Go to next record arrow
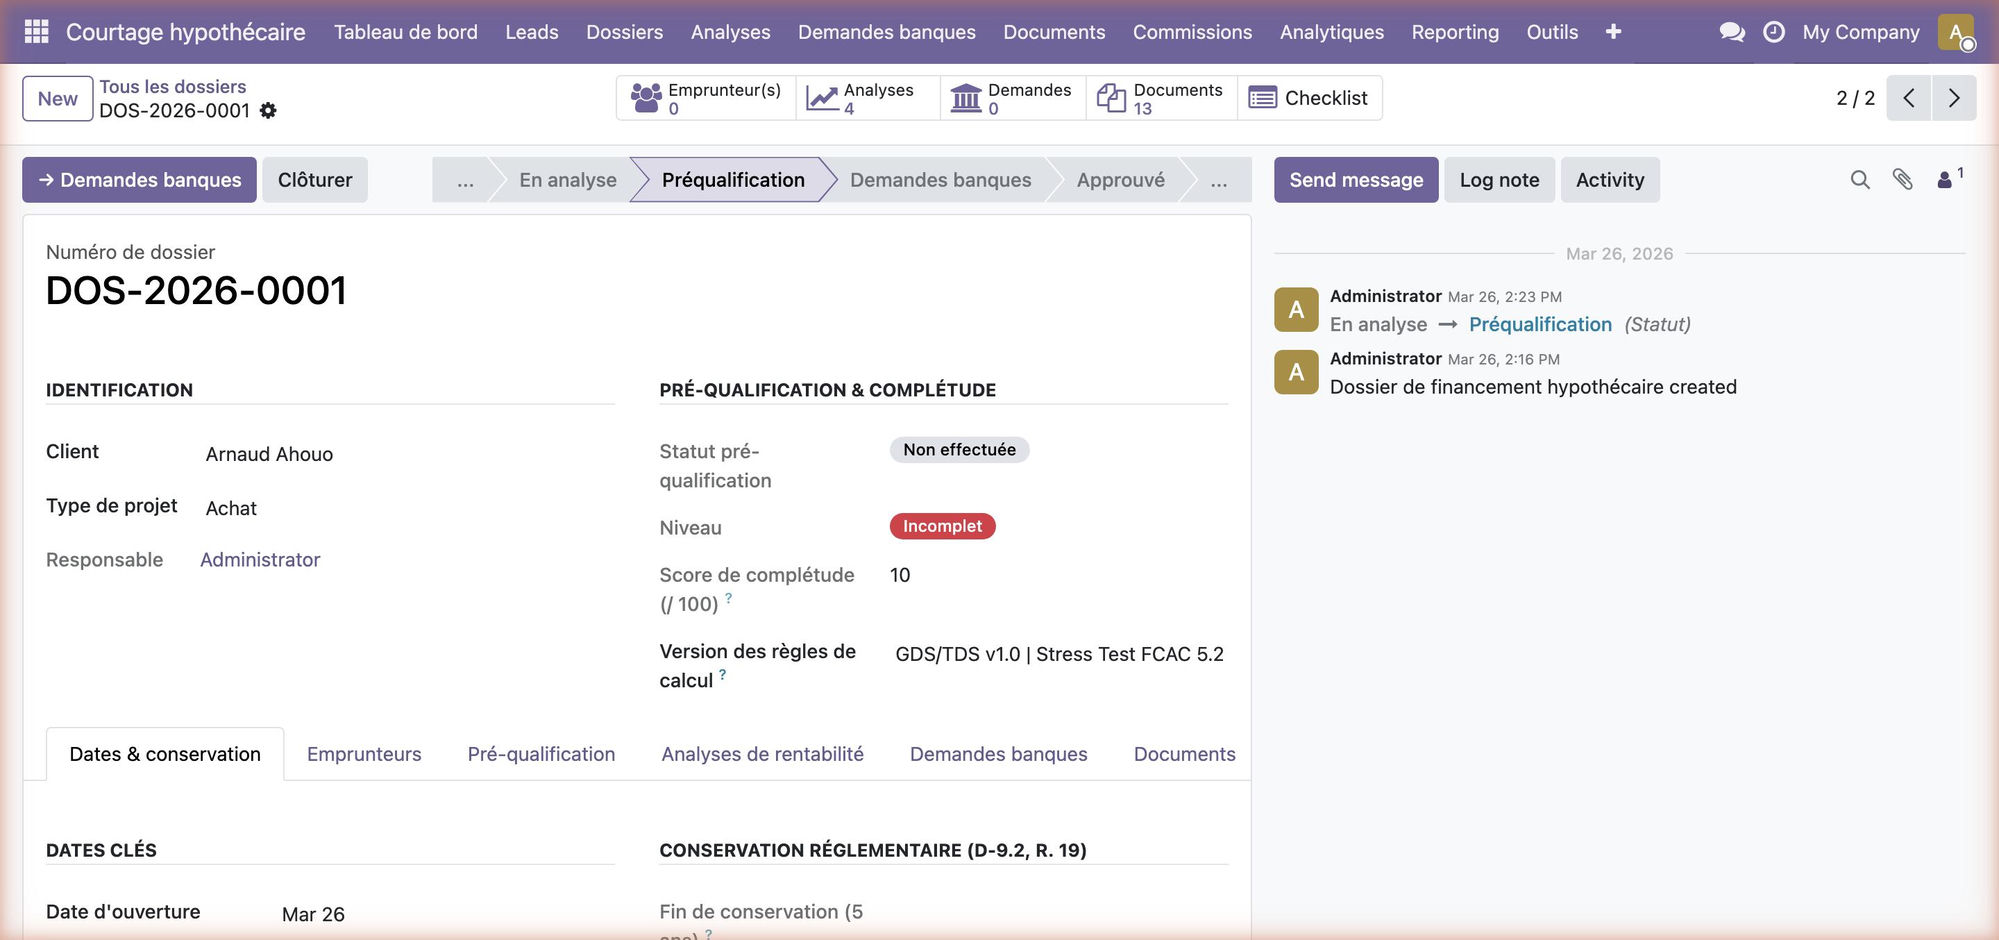 pyautogui.click(x=1954, y=98)
